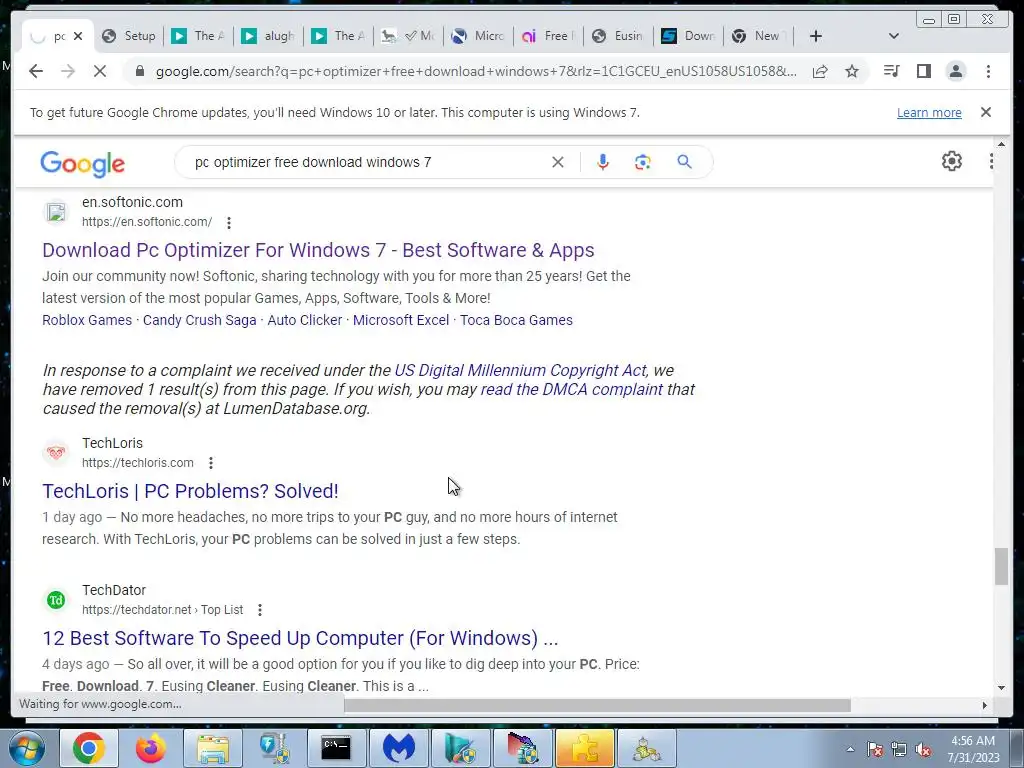Open the Roblox Games sitelink
Viewport: 1024px width, 768px height.
pos(87,320)
